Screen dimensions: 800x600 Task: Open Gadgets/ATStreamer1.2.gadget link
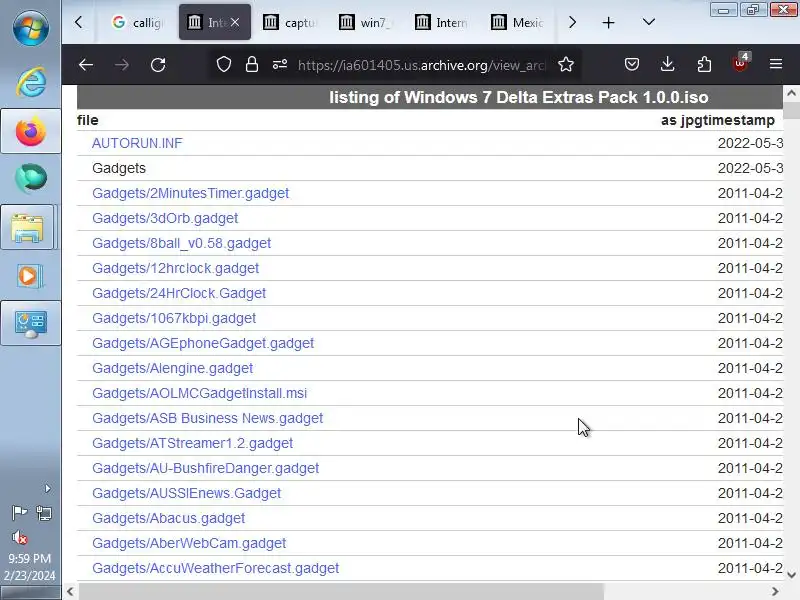point(192,443)
